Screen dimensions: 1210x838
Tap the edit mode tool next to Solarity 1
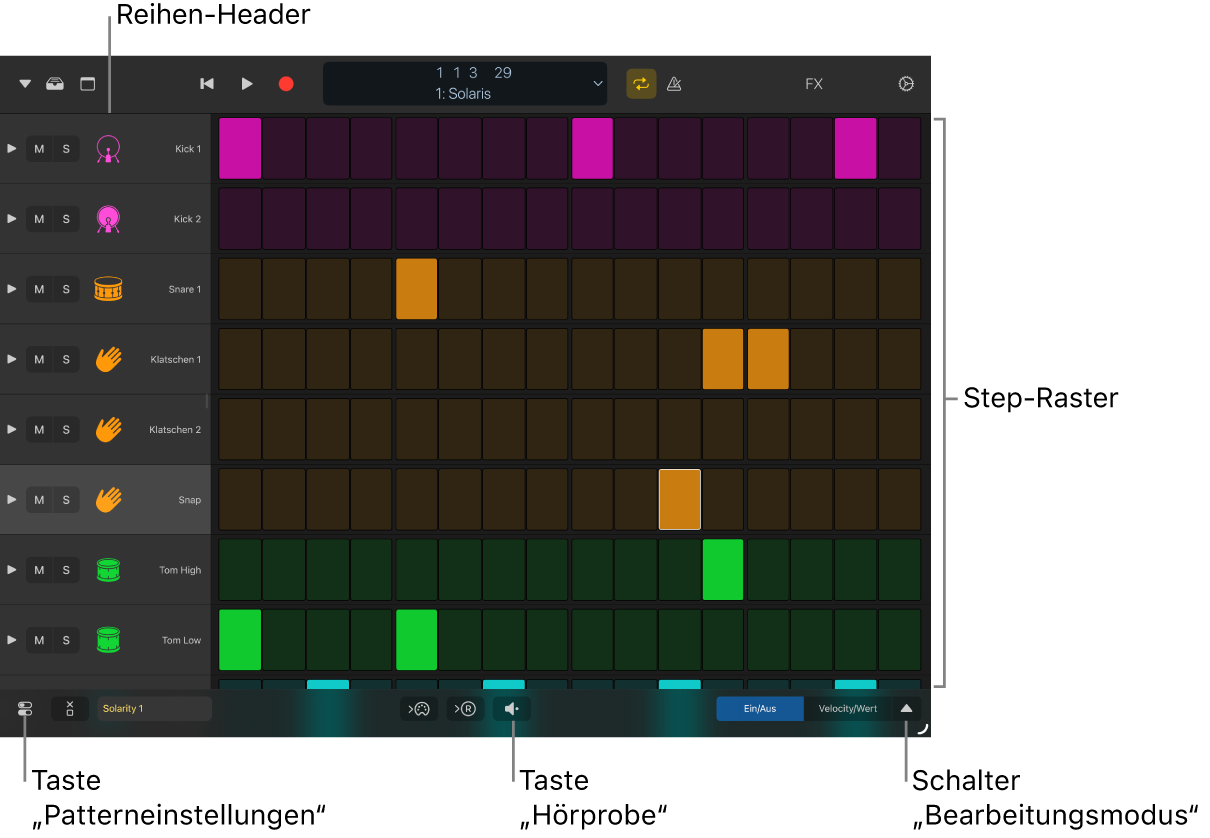tap(69, 708)
